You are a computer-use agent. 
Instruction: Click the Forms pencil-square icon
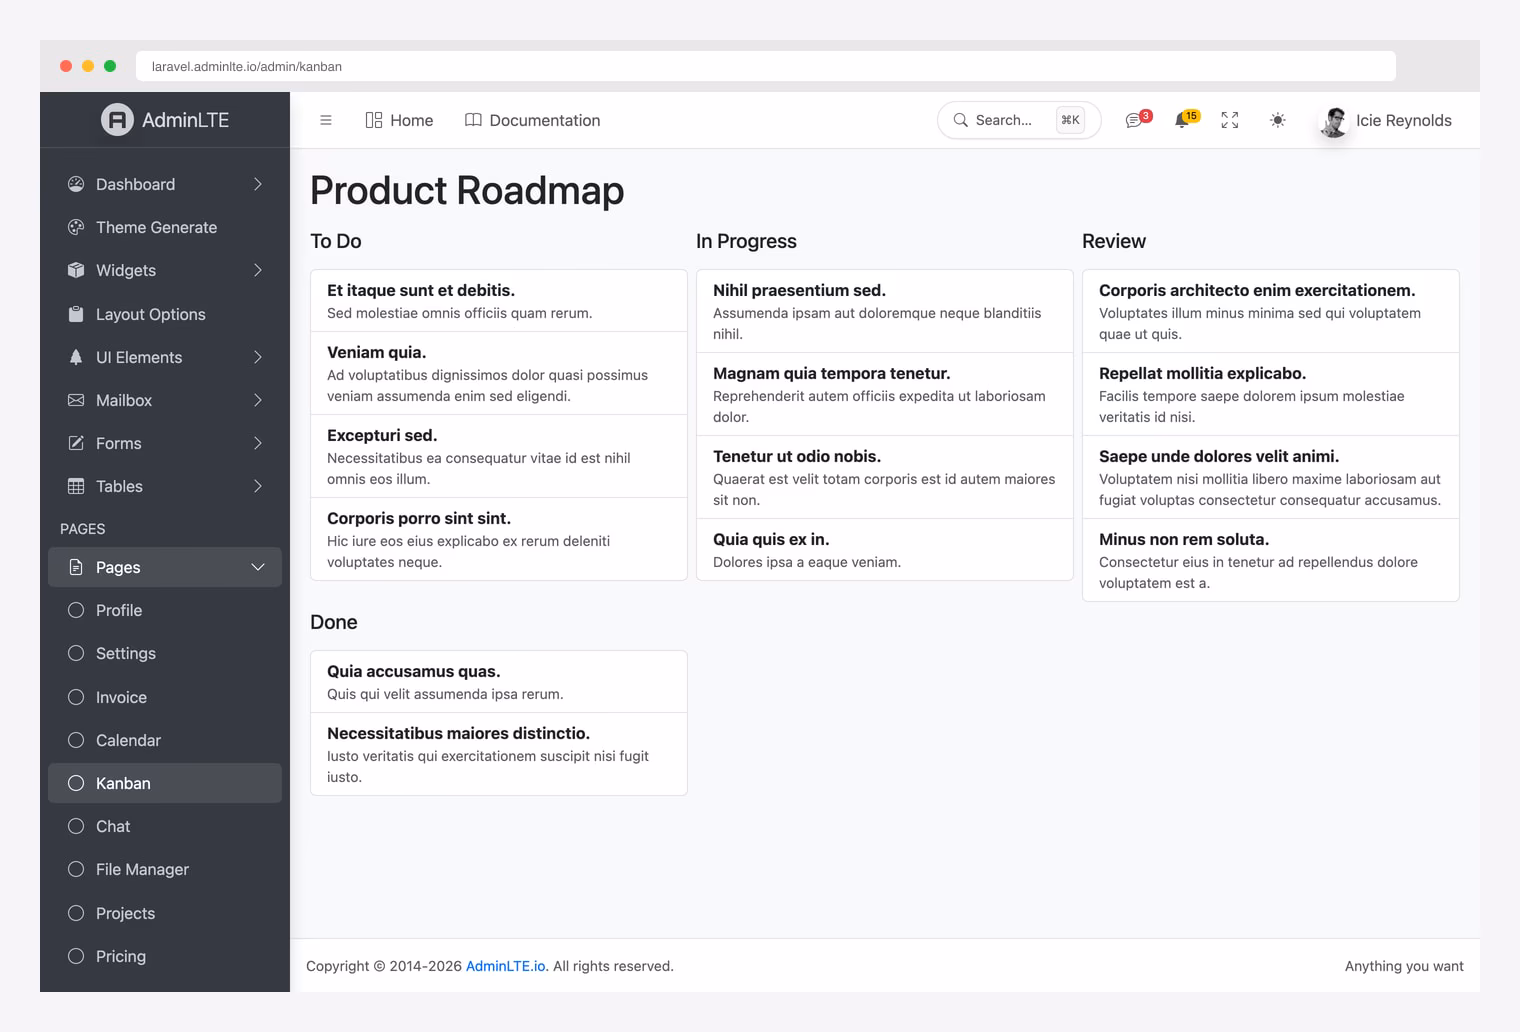(76, 443)
